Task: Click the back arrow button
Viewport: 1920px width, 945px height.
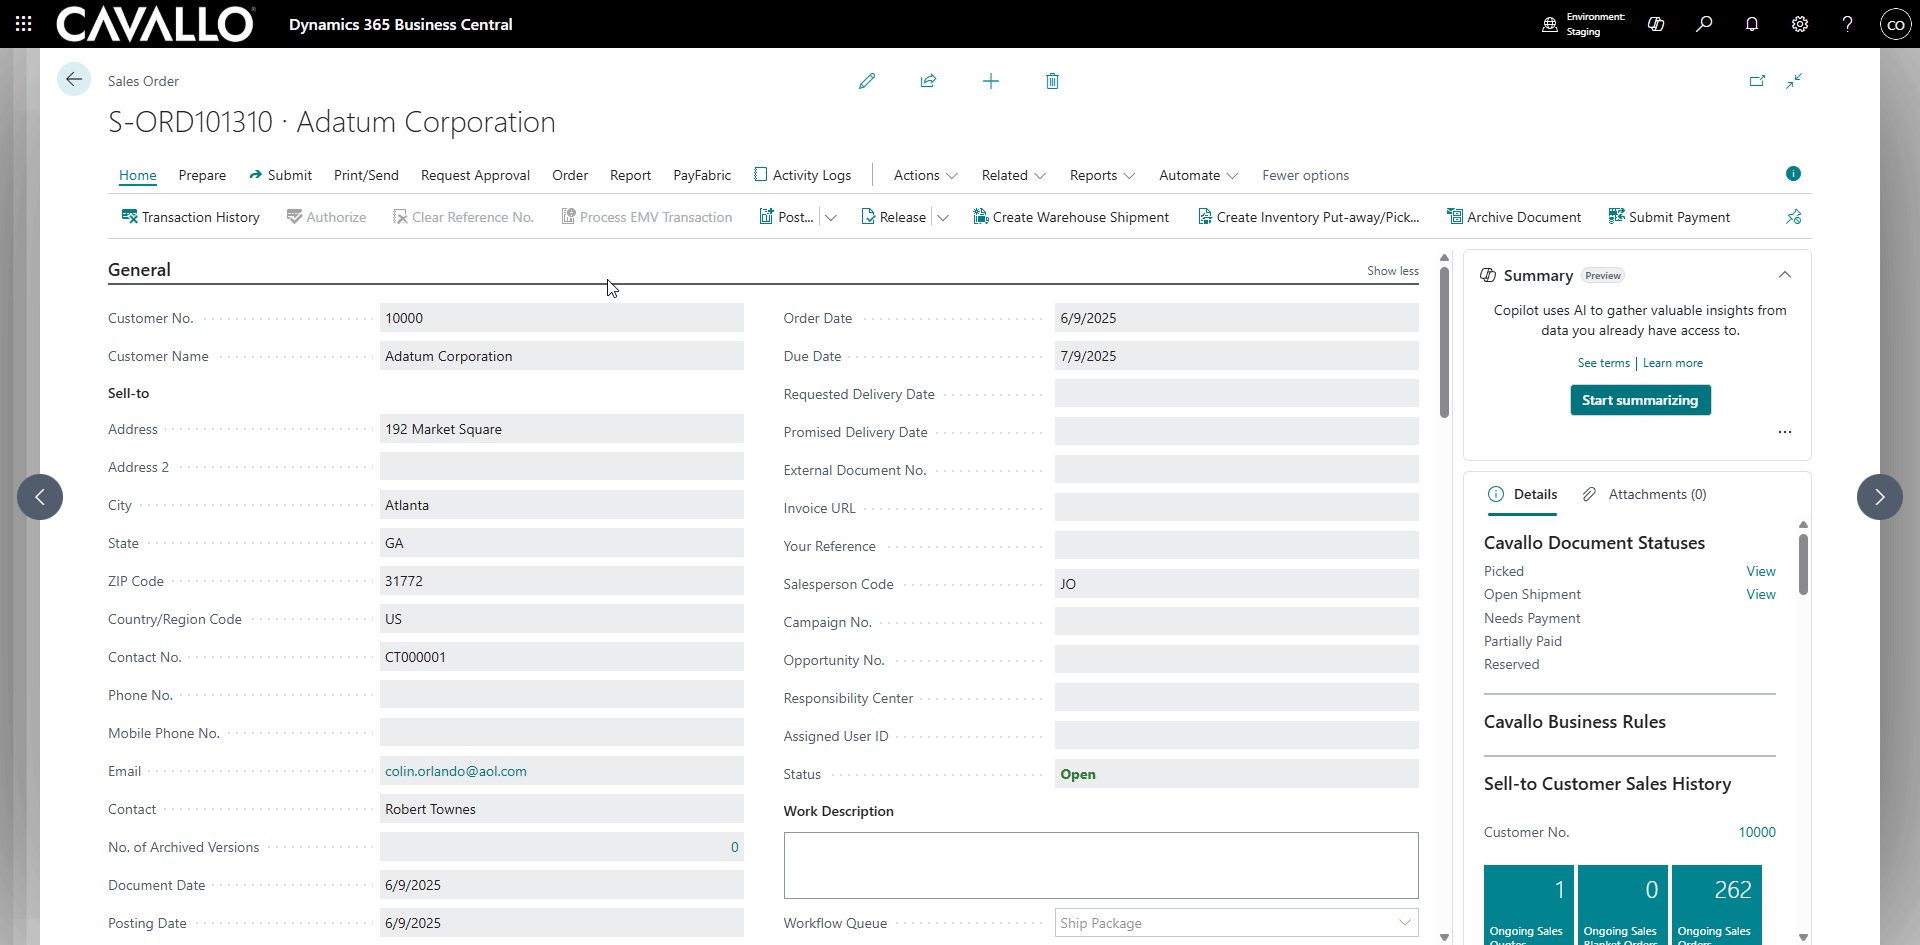Action: [x=73, y=80]
